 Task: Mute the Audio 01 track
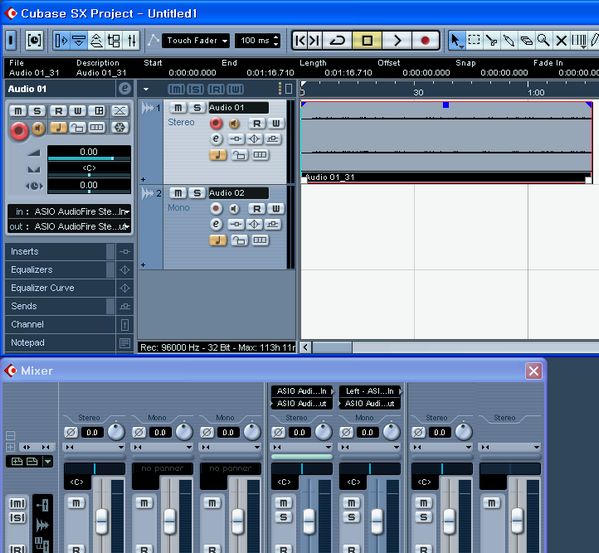point(178,108)
